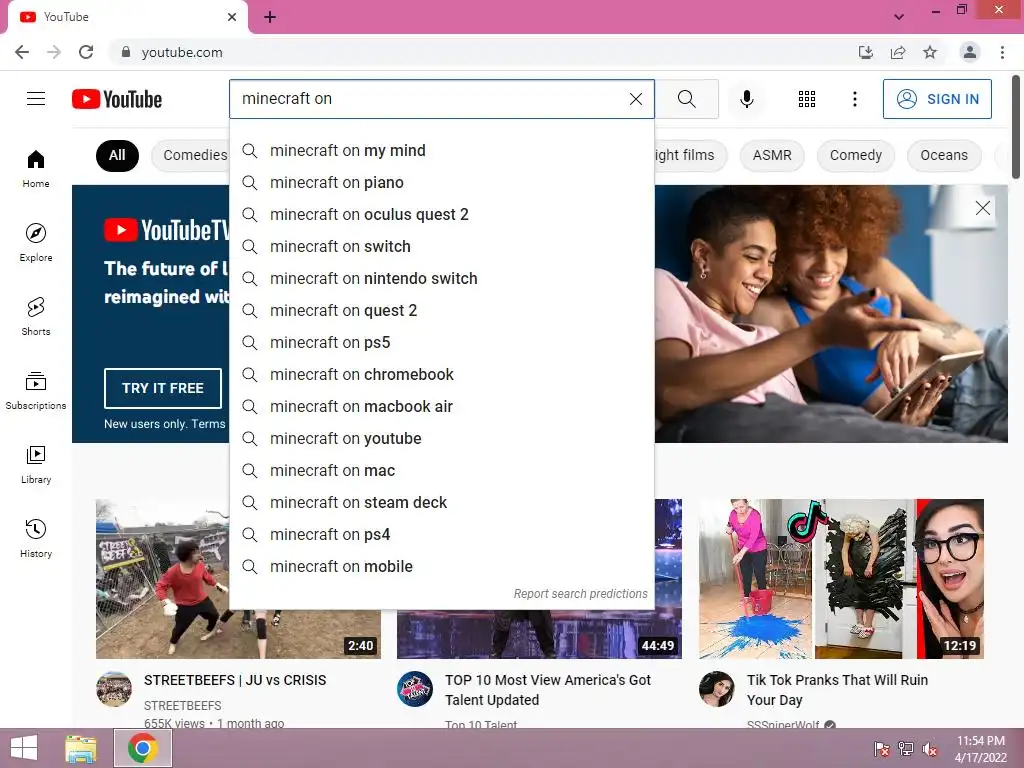Open the Chrome three-dot menu
This screenshot has height=768, width=1024.
tap(1002, 52)
